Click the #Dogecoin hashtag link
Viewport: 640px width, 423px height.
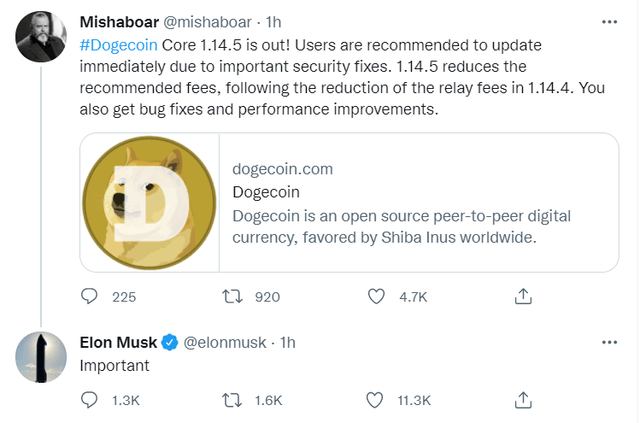[x=116, y=47]
